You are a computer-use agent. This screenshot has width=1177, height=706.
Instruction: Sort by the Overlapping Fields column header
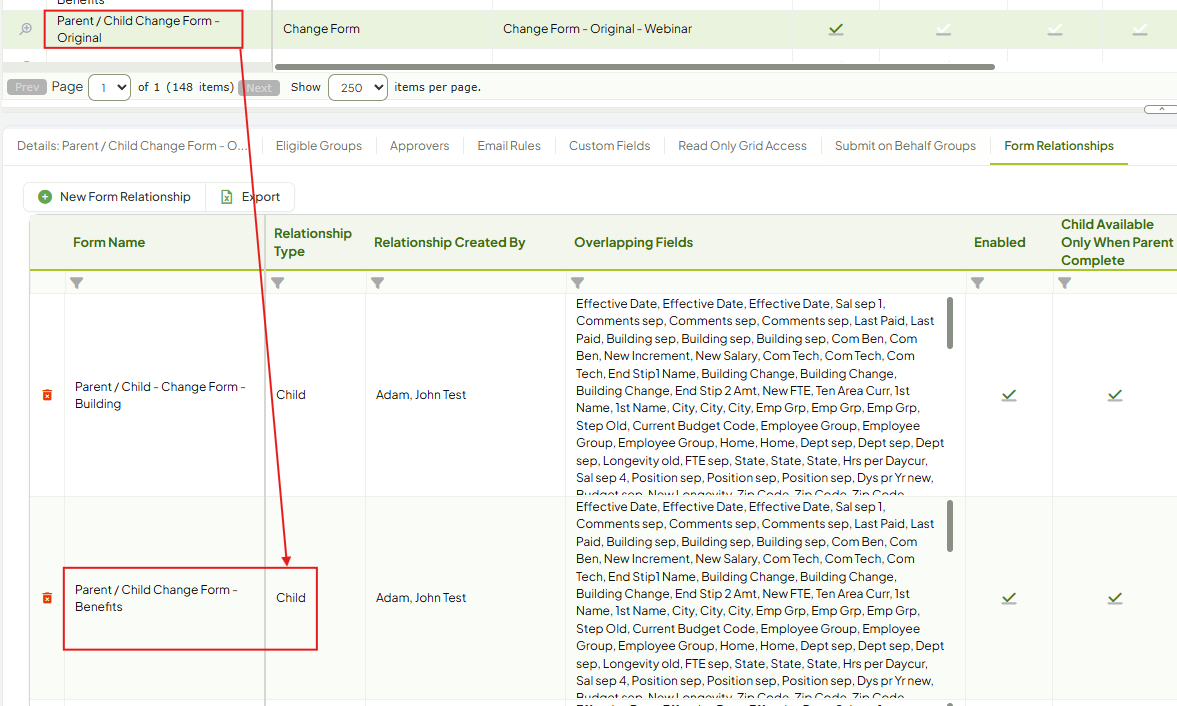(634, 242)
